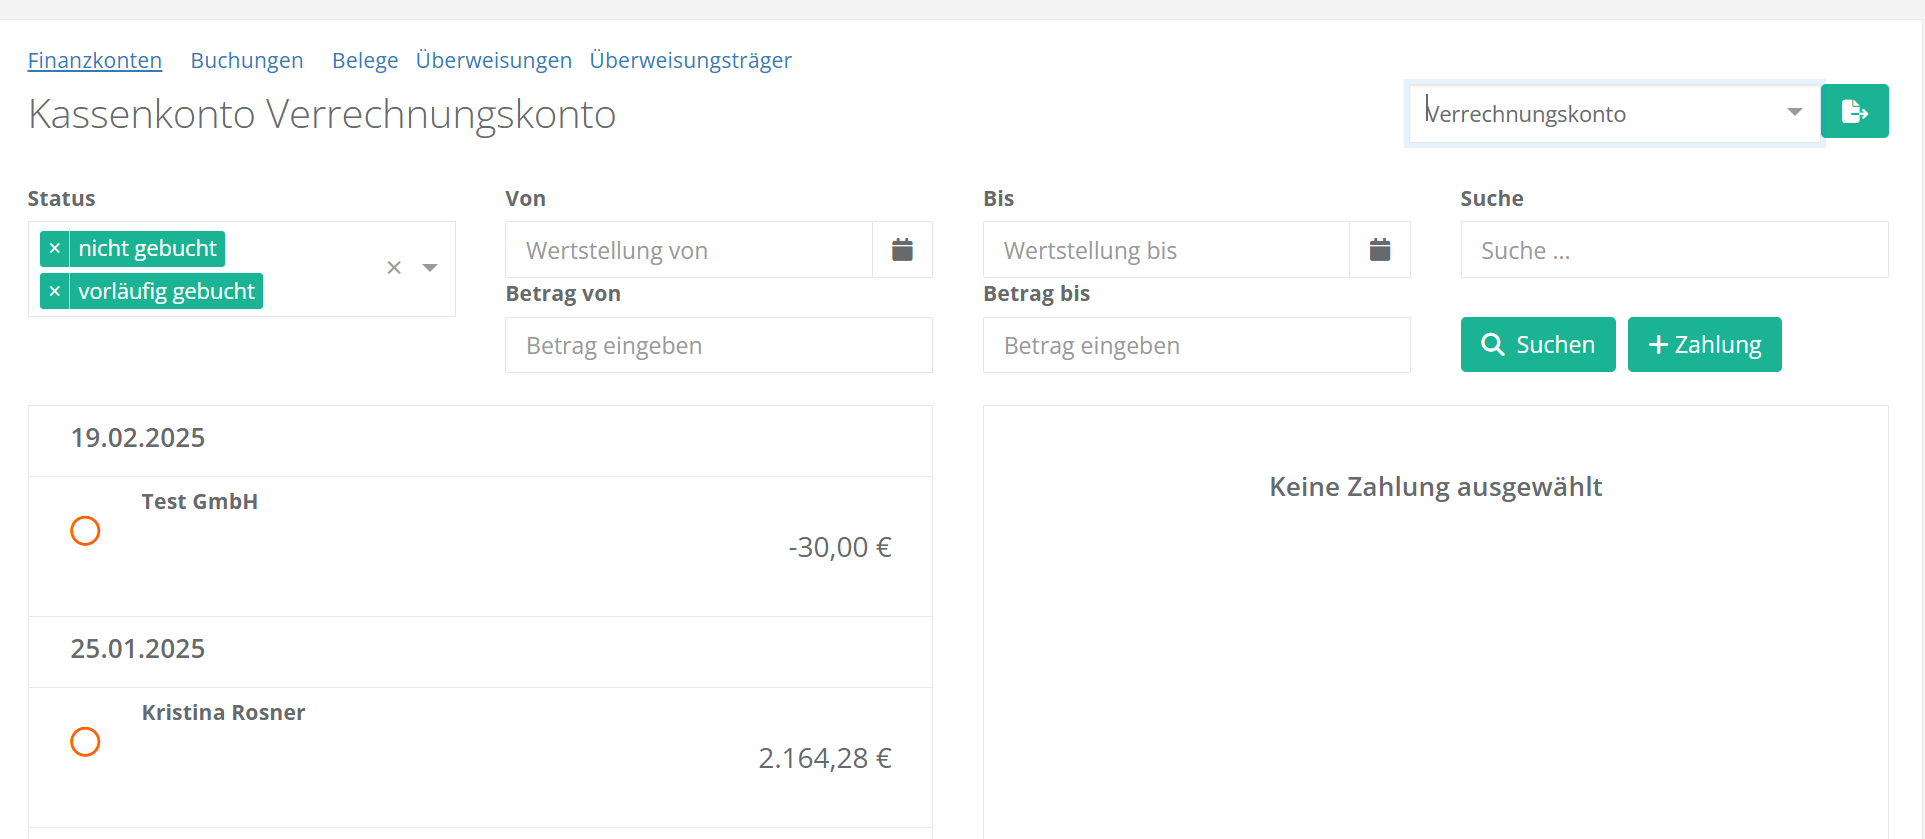Open the Bis date calendar picker
This screenshot has width=1925, height=839.
[1379, 250]
